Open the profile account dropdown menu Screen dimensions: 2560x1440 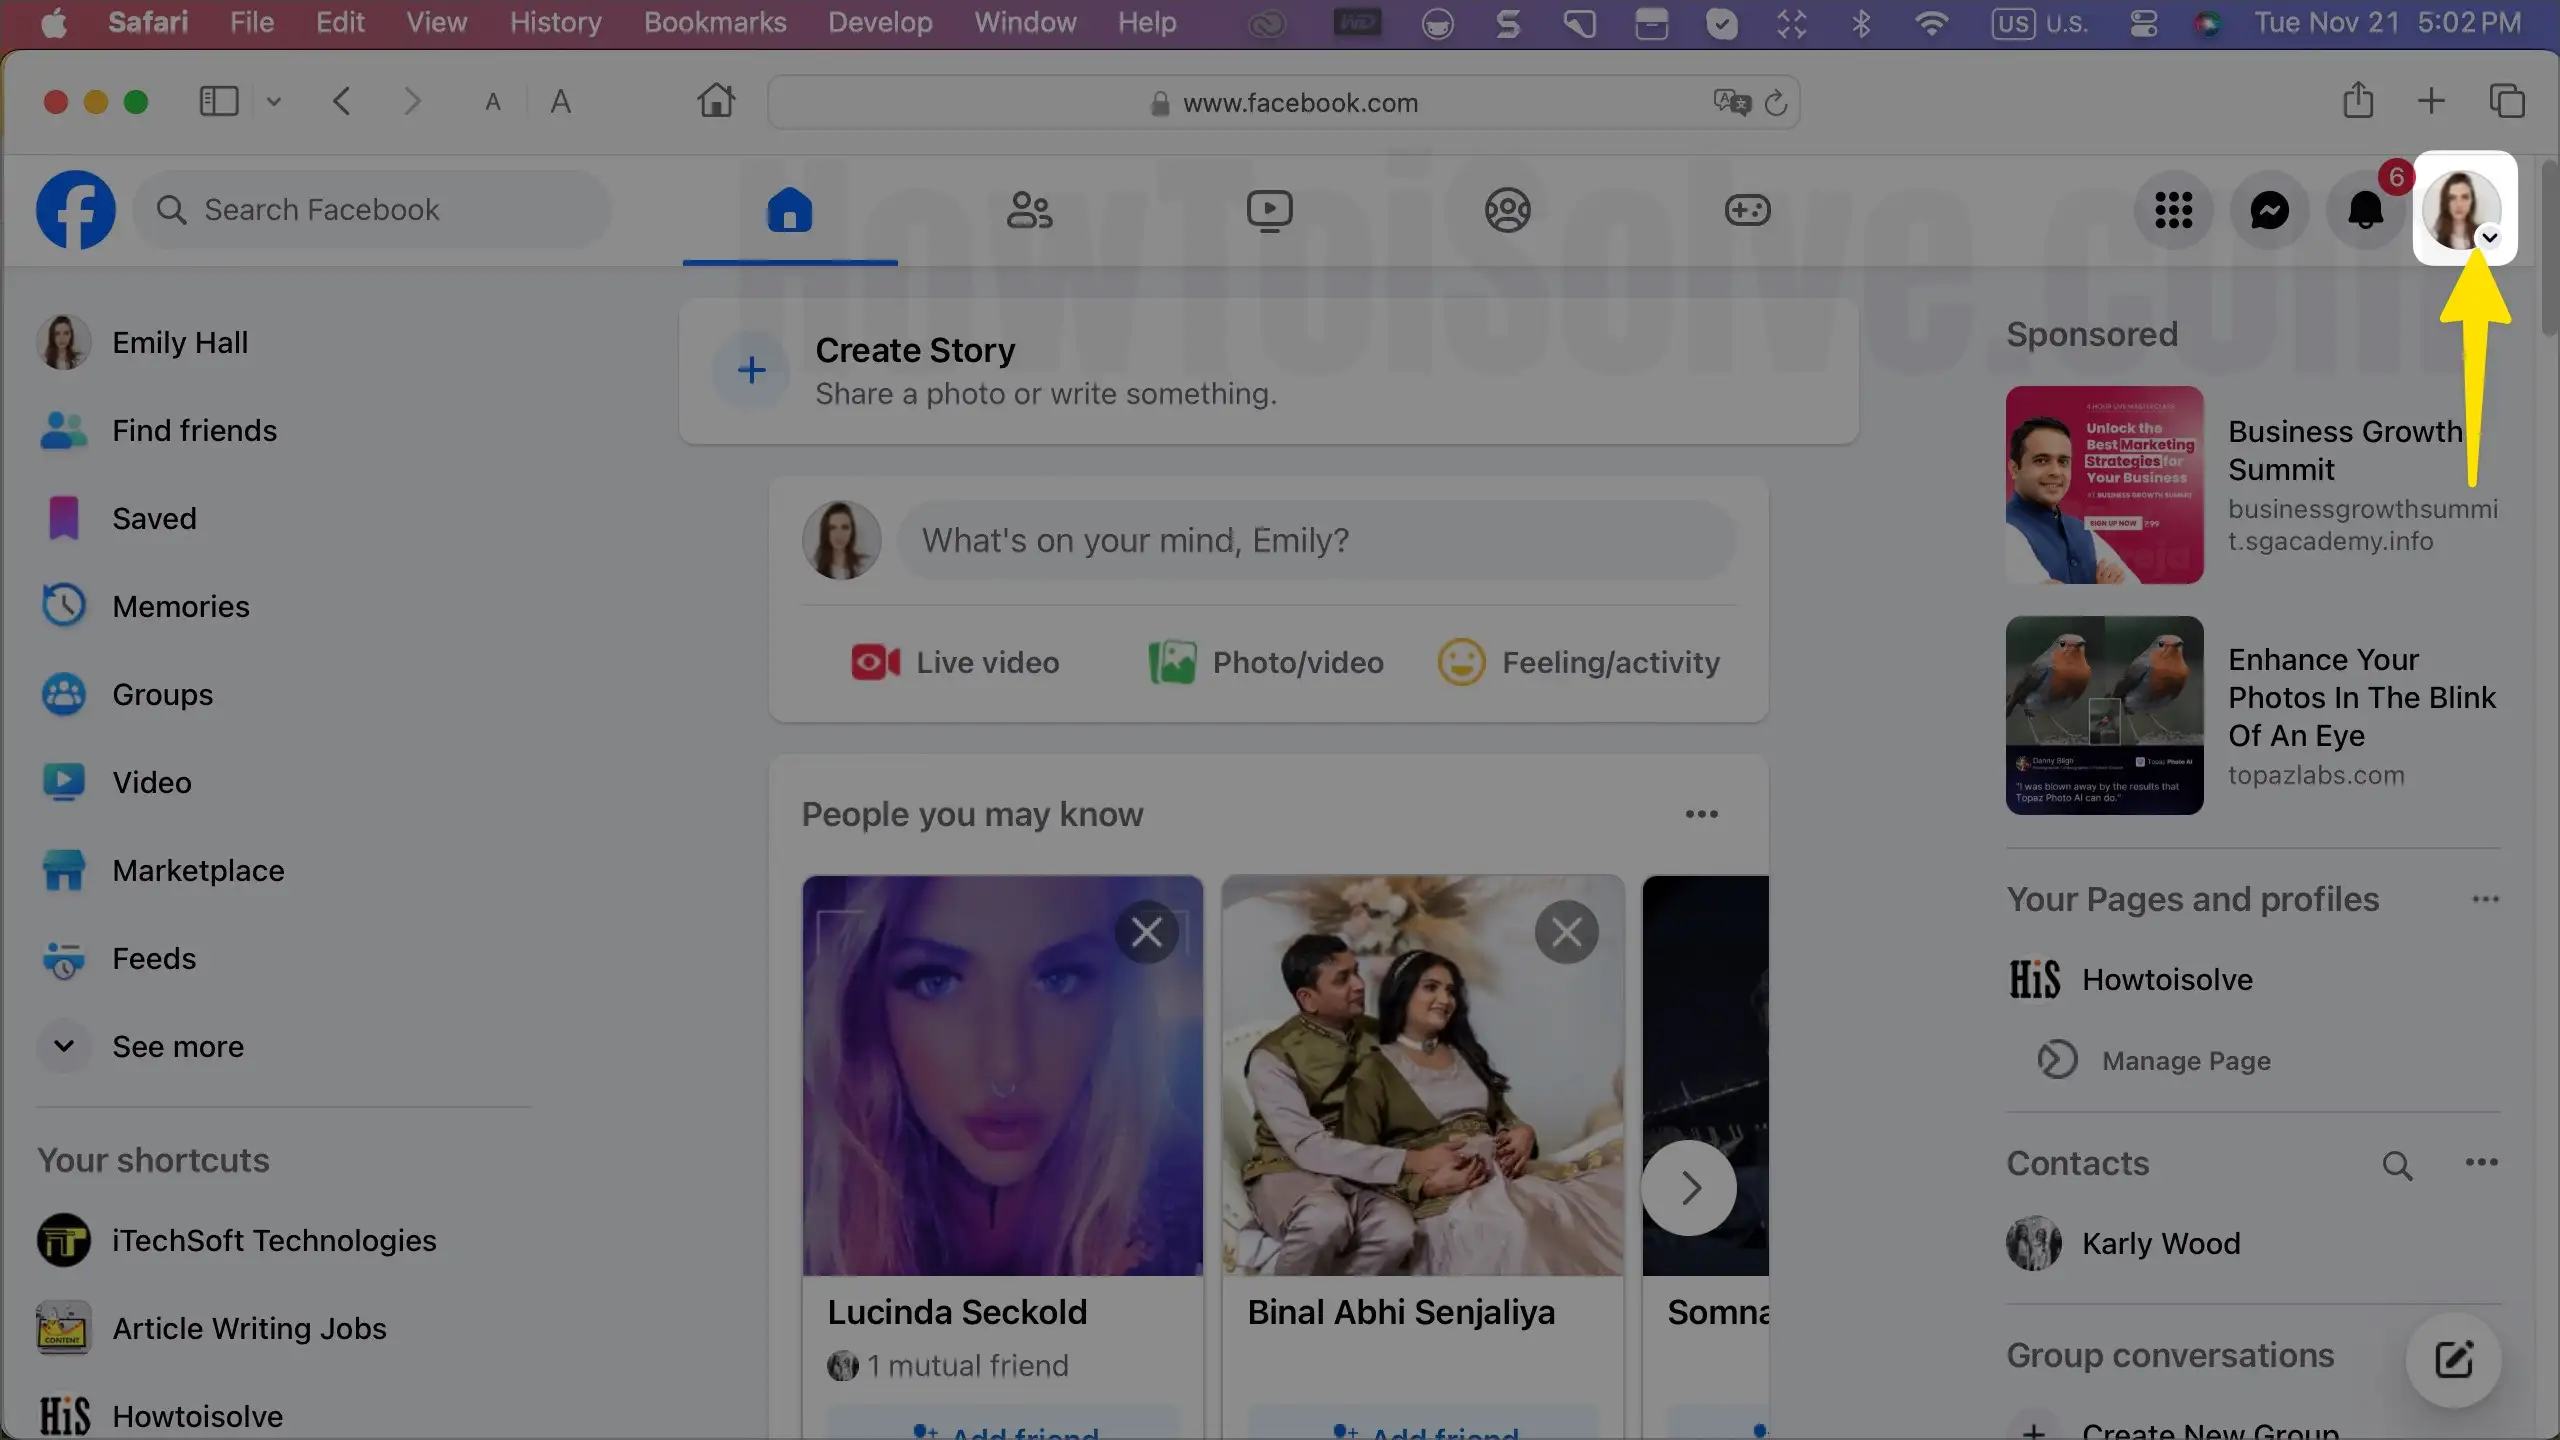[x=2463, y=210]
